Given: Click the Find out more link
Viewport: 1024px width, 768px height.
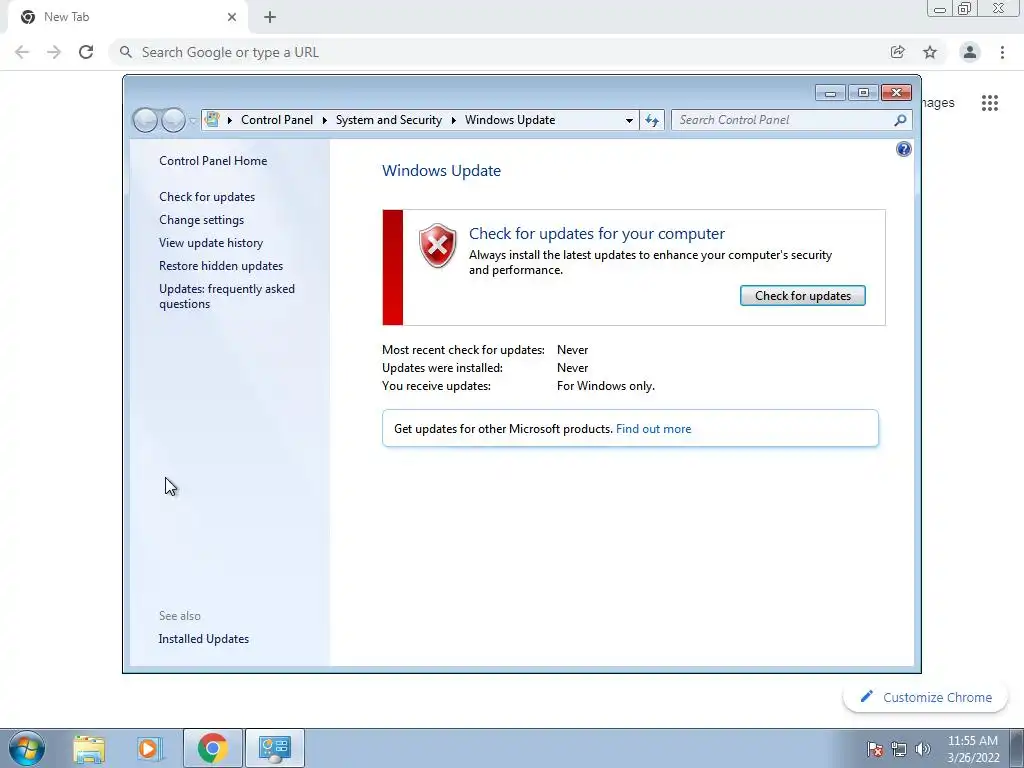Looking at the screenshot, I should coord(653,429).
